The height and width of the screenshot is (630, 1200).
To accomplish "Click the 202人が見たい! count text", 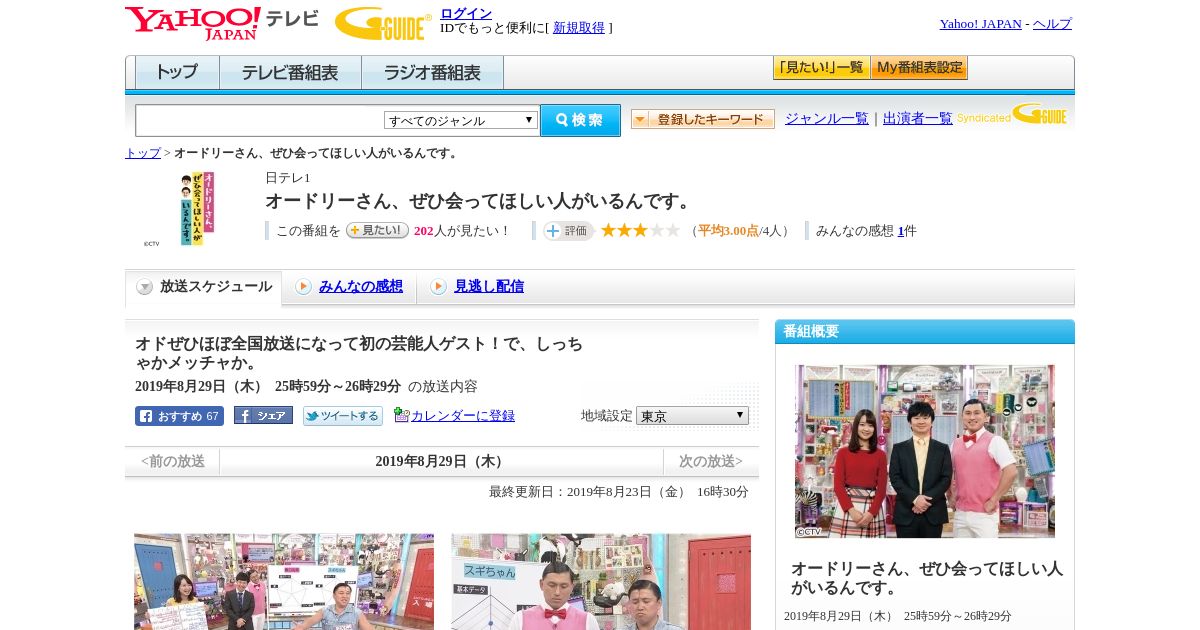I will pos(461,231).
